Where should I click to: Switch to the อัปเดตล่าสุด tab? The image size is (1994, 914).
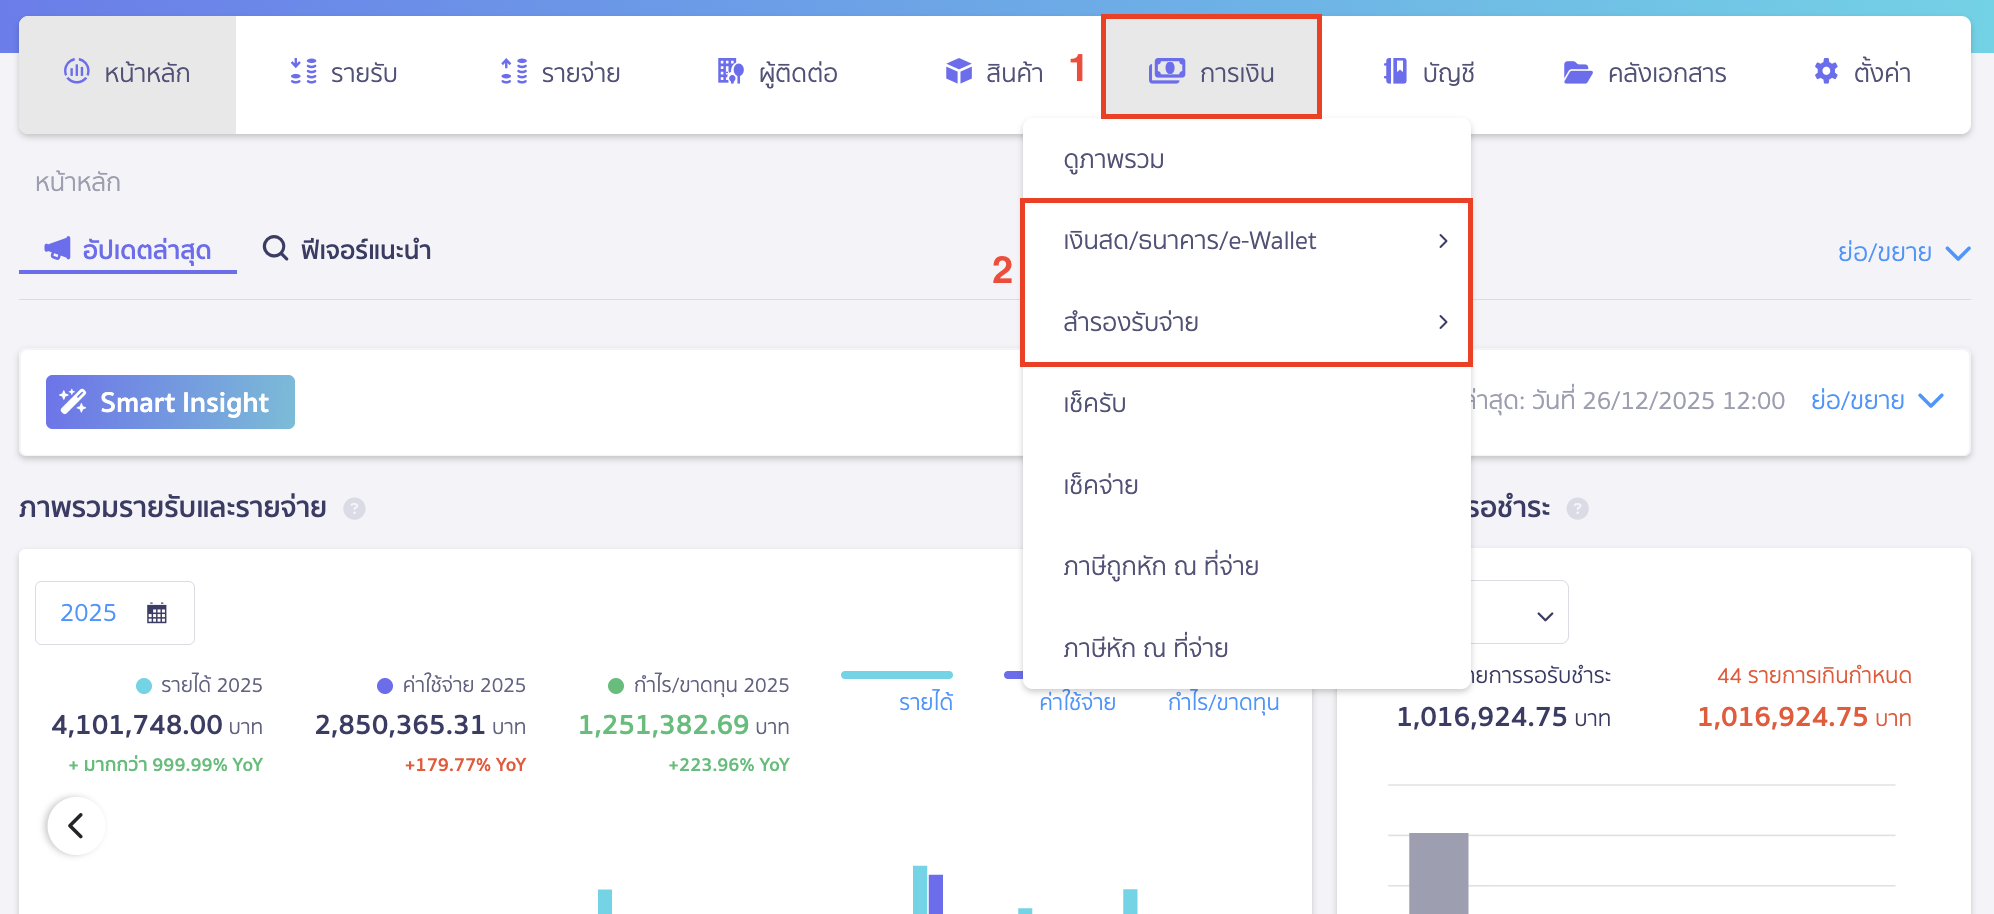tap(127, 249)
